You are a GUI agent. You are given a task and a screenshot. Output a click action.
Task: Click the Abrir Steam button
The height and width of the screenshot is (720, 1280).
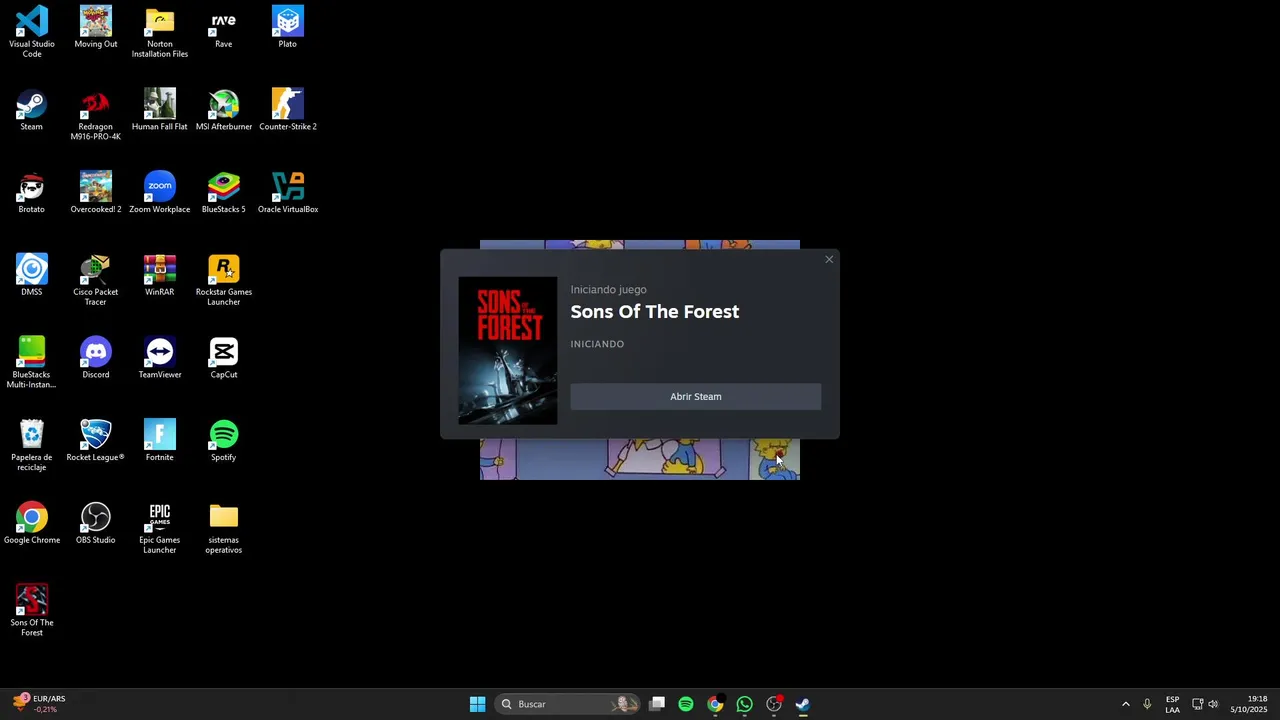coord(696,397)
